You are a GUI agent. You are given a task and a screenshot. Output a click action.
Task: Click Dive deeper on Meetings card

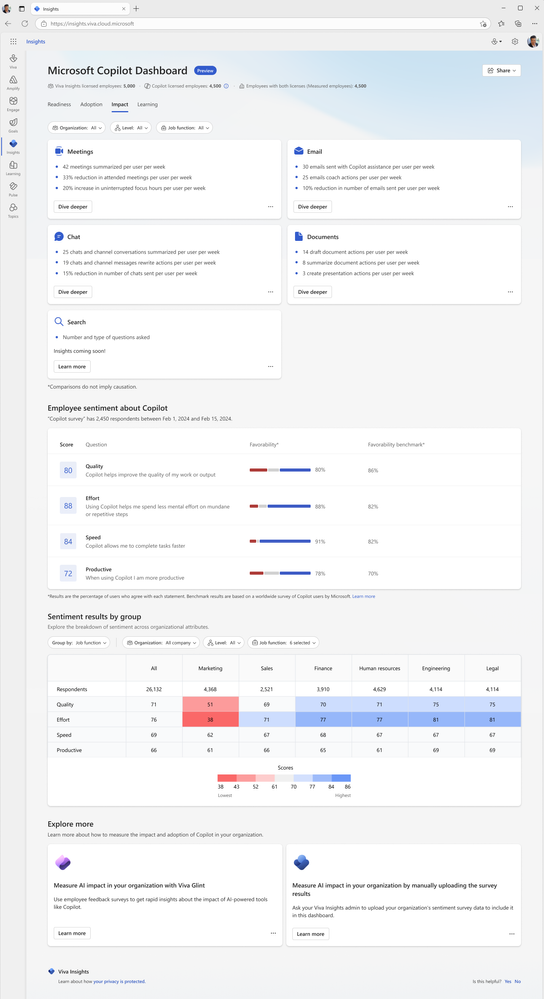[73, 206]
